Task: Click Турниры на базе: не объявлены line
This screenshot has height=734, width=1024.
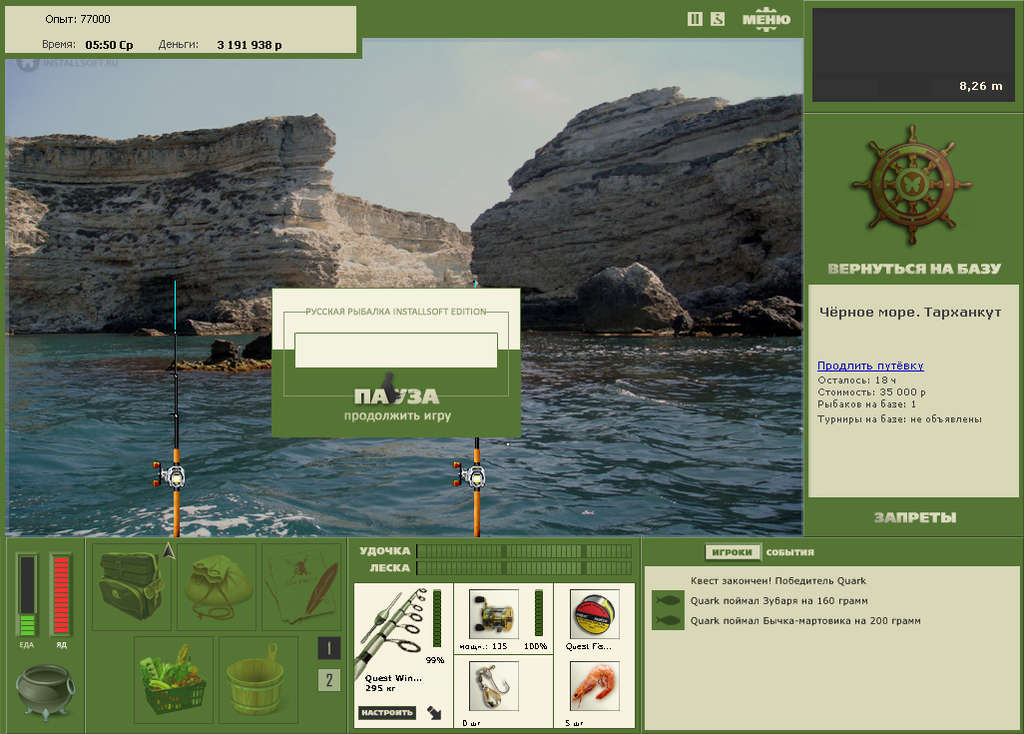Action: (x=900, y=419)
